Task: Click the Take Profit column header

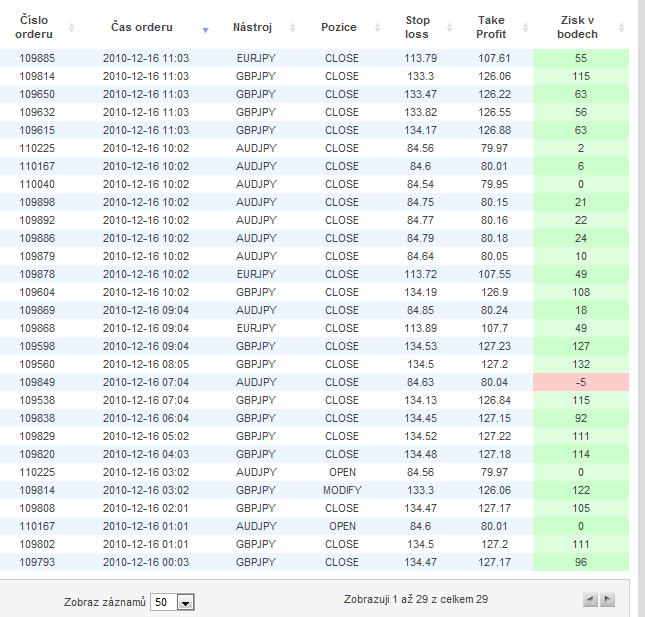Action: coord(491,27)
